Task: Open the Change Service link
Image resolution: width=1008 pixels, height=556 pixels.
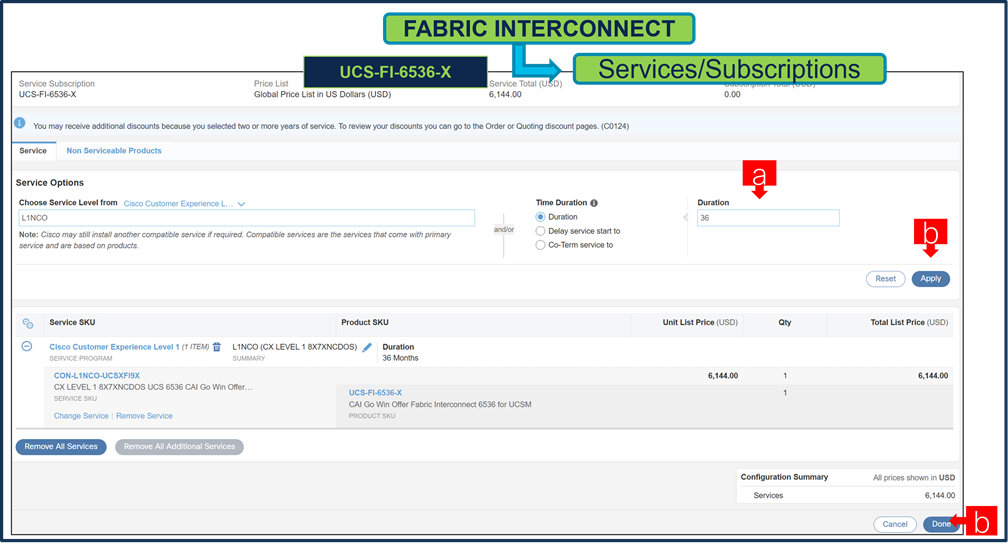Action: (x=81, y=417)
